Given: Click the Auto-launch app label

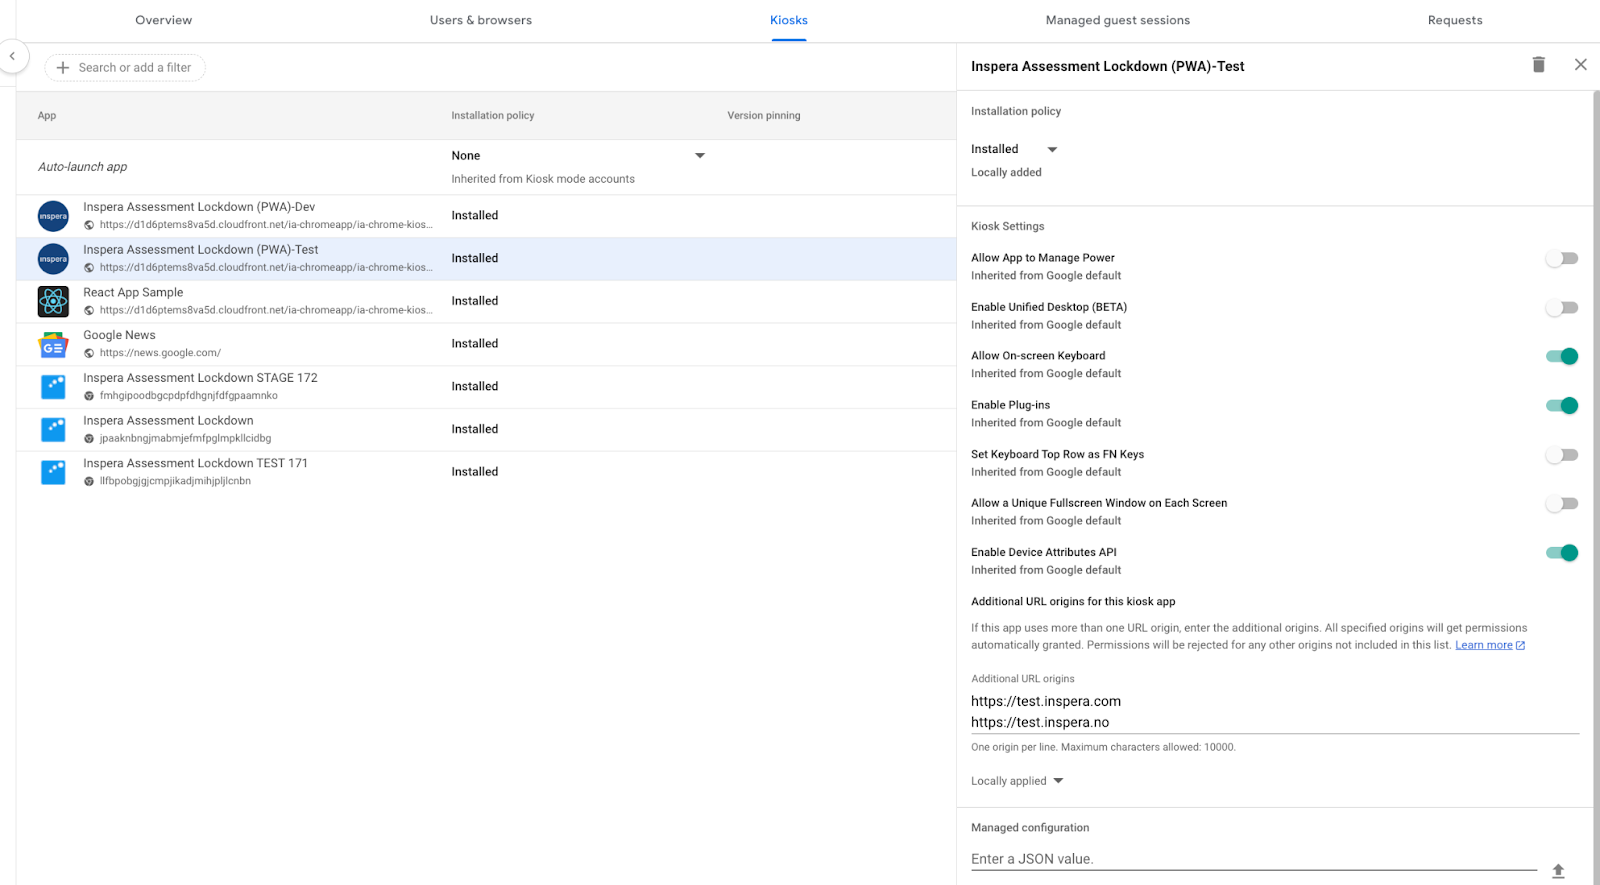Looking at the screenshot, I should (83, 167).
